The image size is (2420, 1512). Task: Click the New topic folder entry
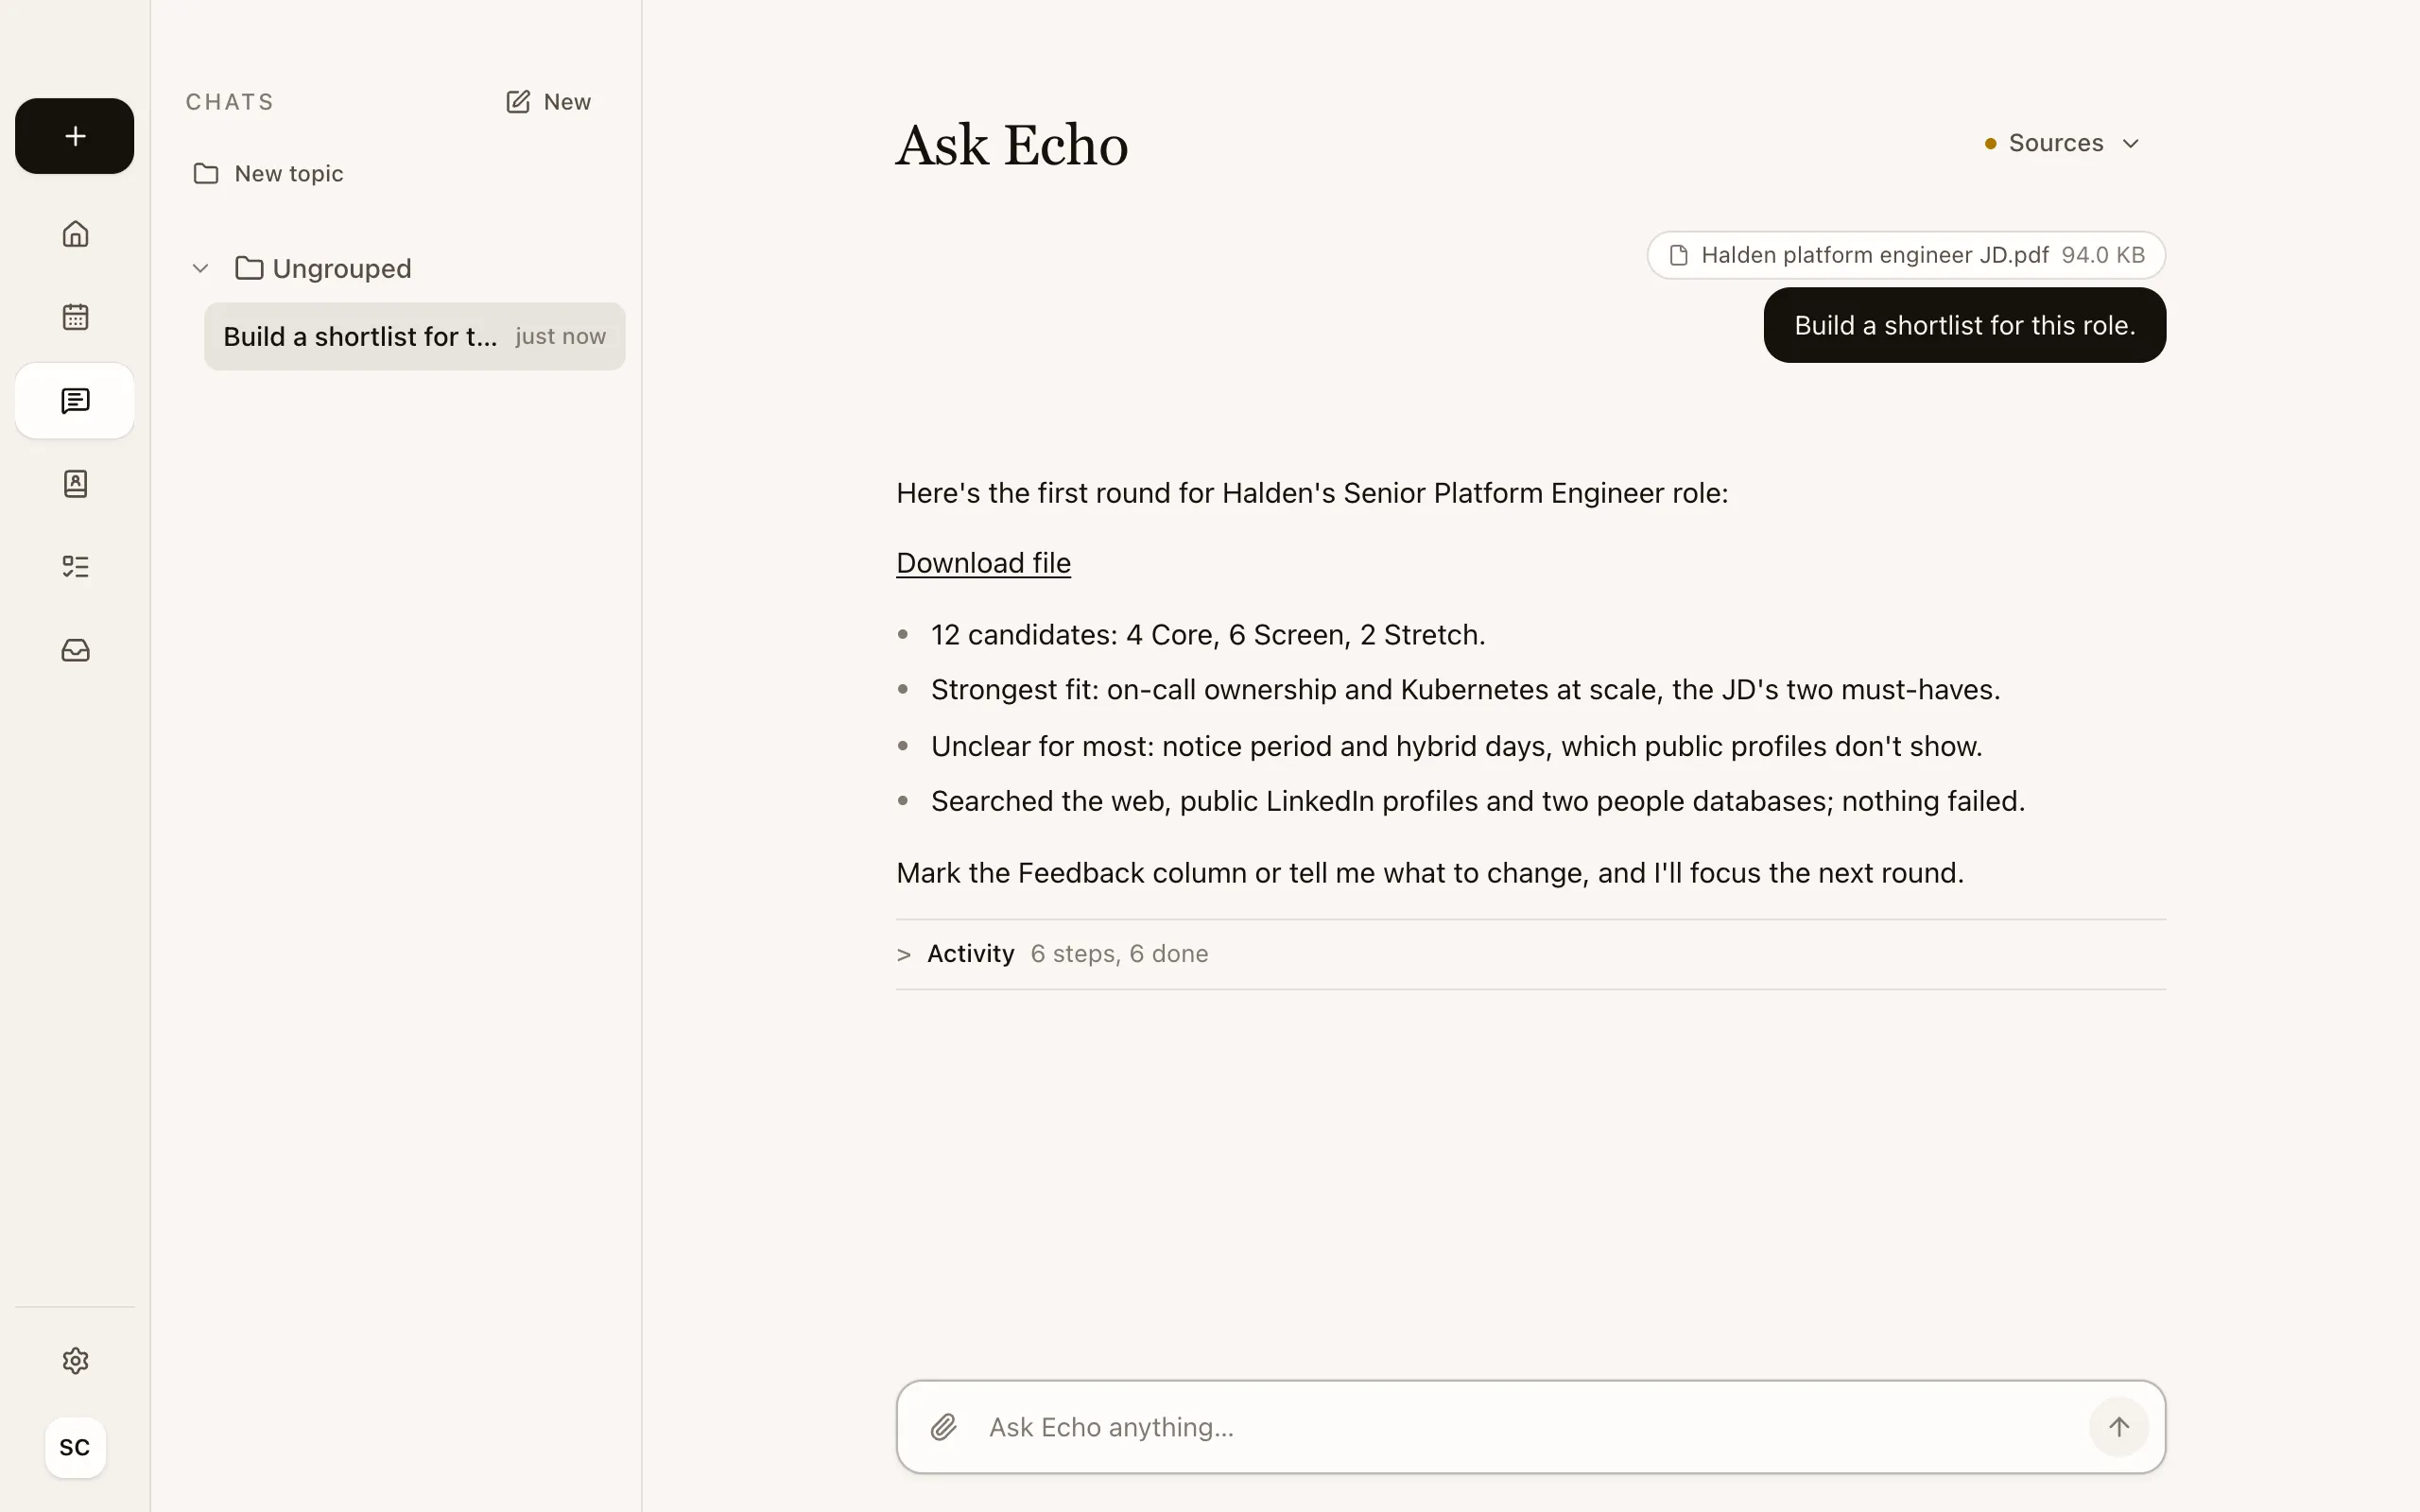[x=268, y=174]
